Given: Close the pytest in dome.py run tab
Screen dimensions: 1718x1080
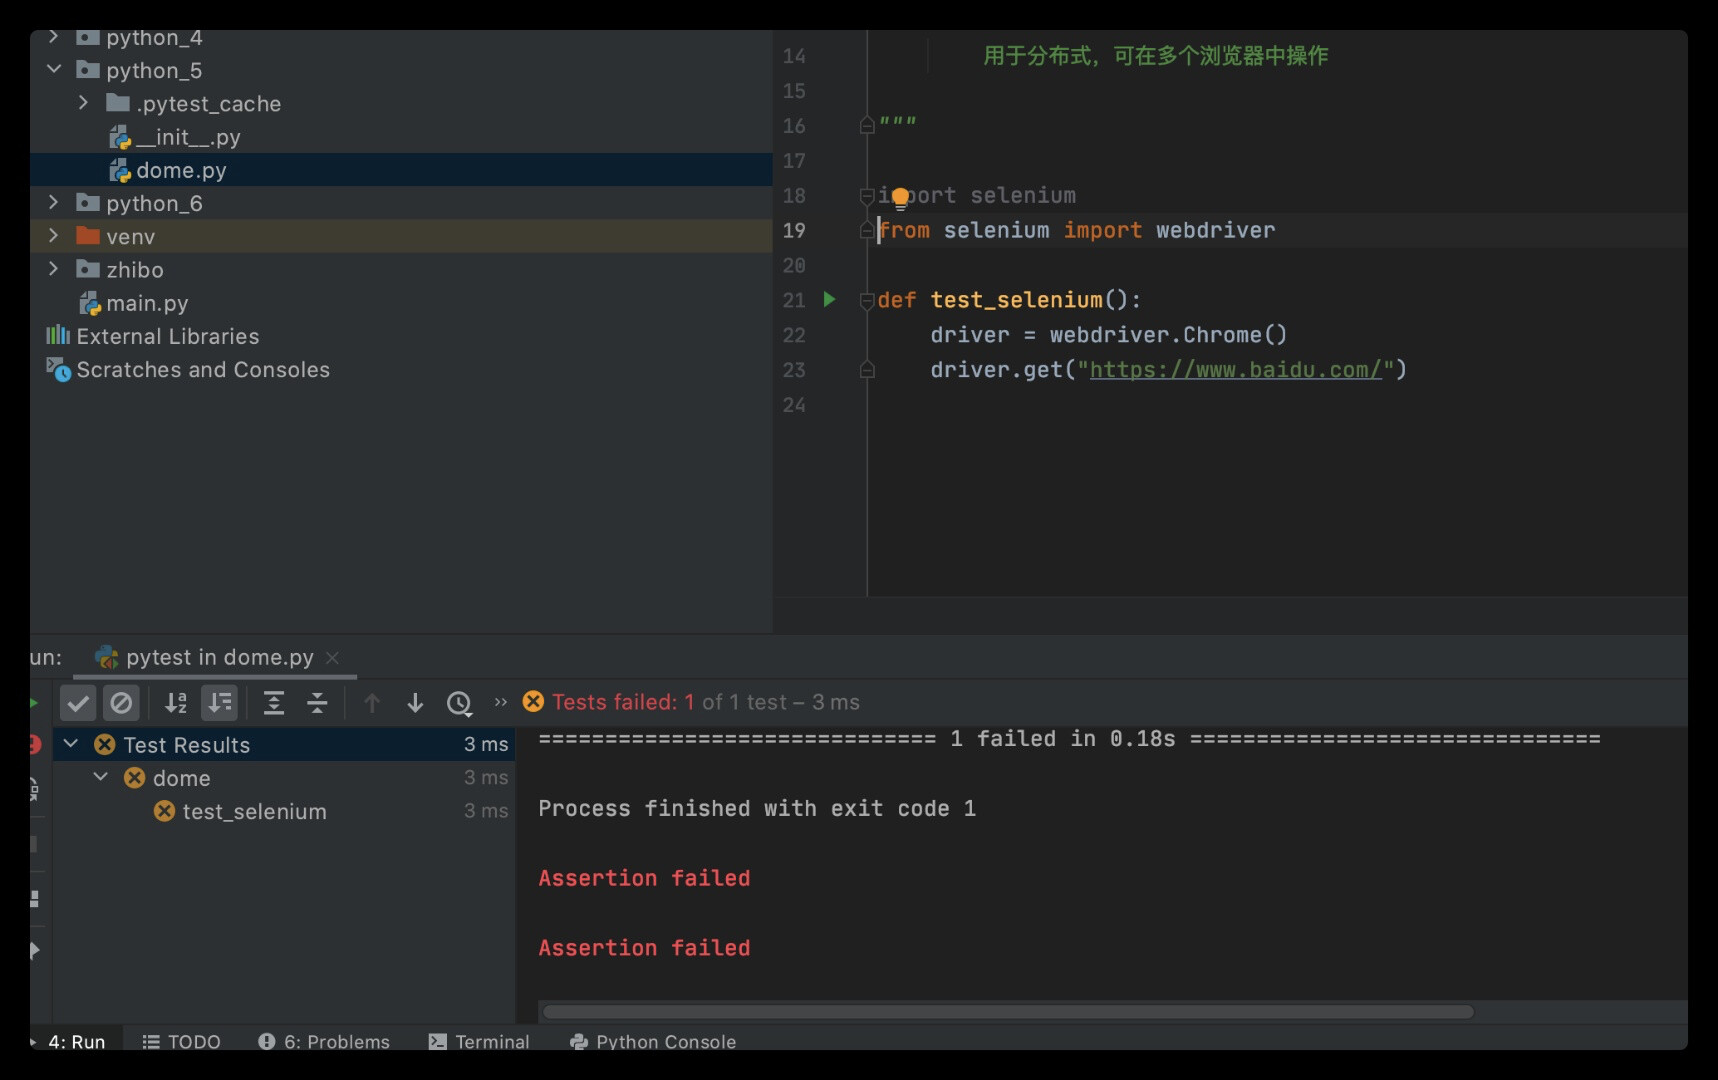Looking at the screenshot, I should 333,658.
